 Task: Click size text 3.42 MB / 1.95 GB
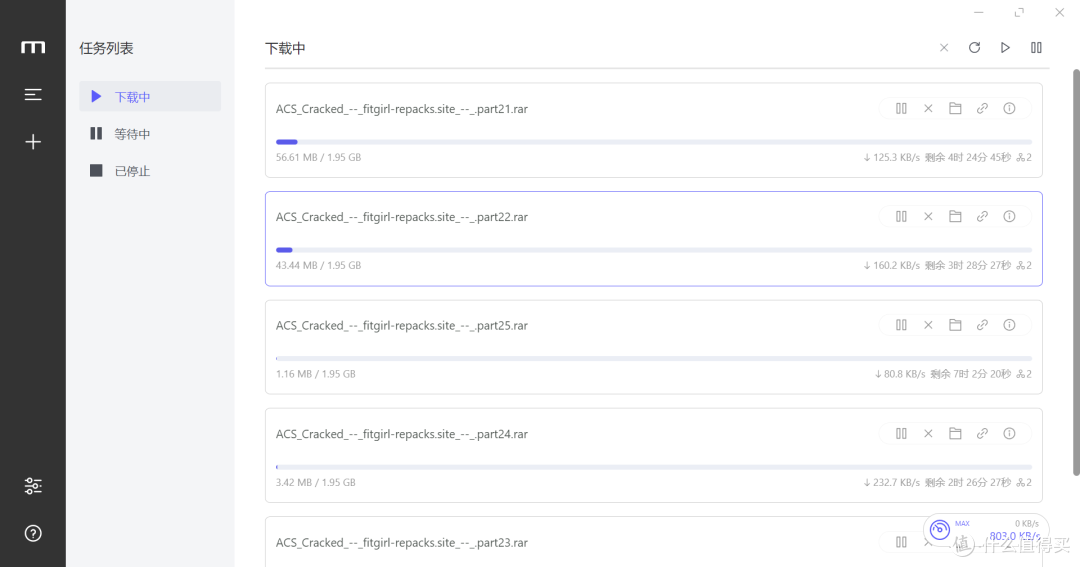pos(315,482)
